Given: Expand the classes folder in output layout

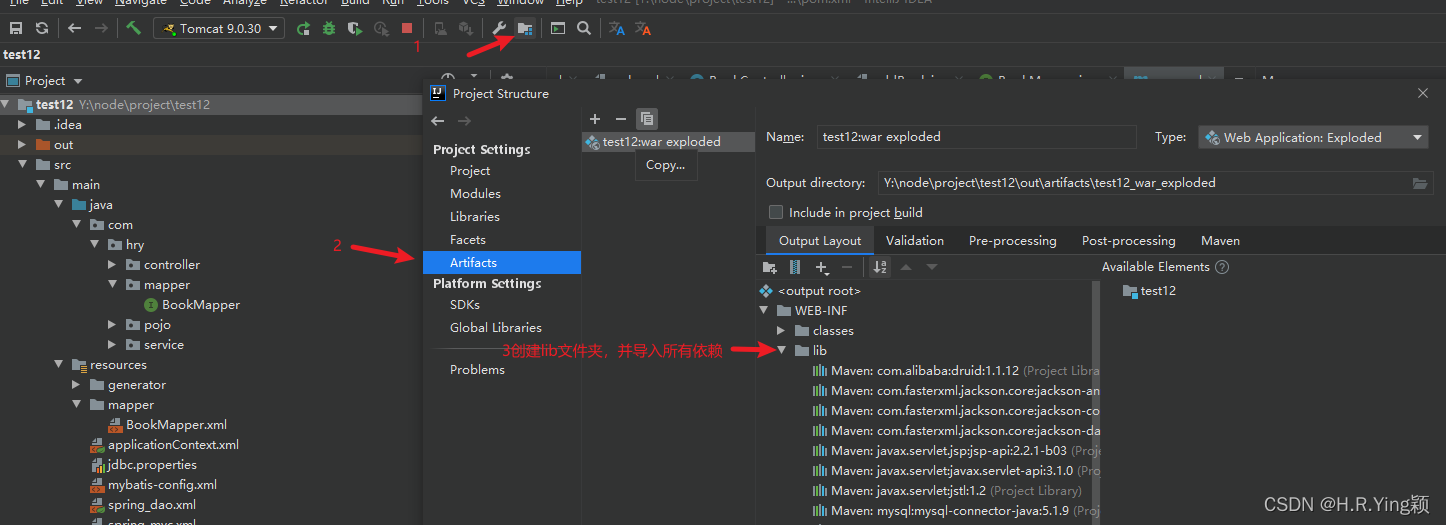Looking at the screenshot, I should point(782,331).
